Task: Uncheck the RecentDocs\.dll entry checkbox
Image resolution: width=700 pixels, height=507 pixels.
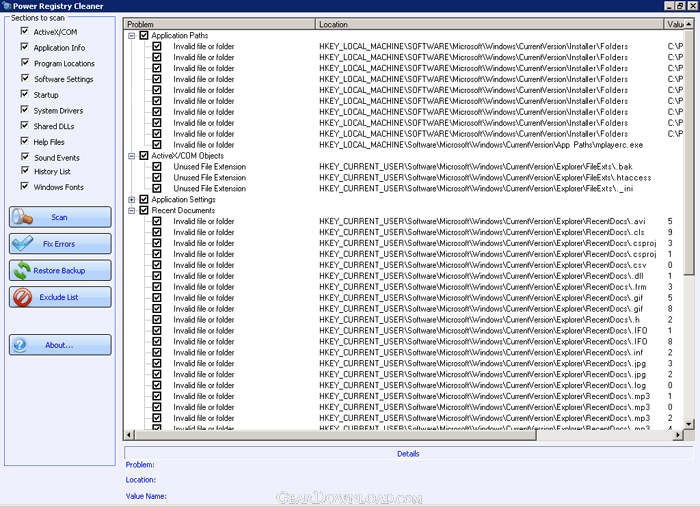Action: (157, 276)
